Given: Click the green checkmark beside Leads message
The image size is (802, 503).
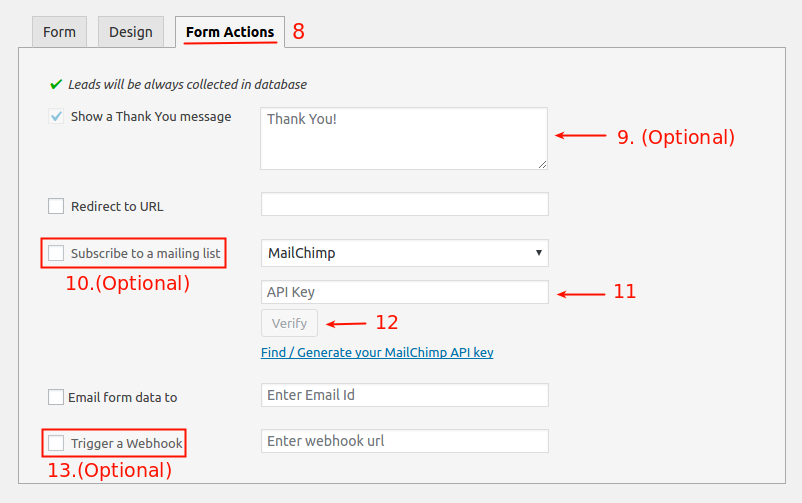Looking at the screenshot, I should (x=56, y=84).
